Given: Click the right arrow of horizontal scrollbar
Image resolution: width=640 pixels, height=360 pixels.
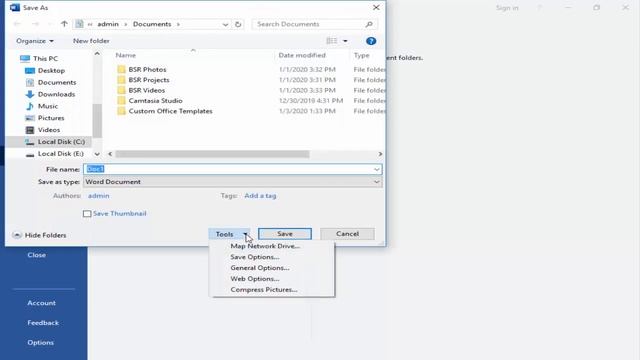Looking at the screenshot, I should (380, 154).
